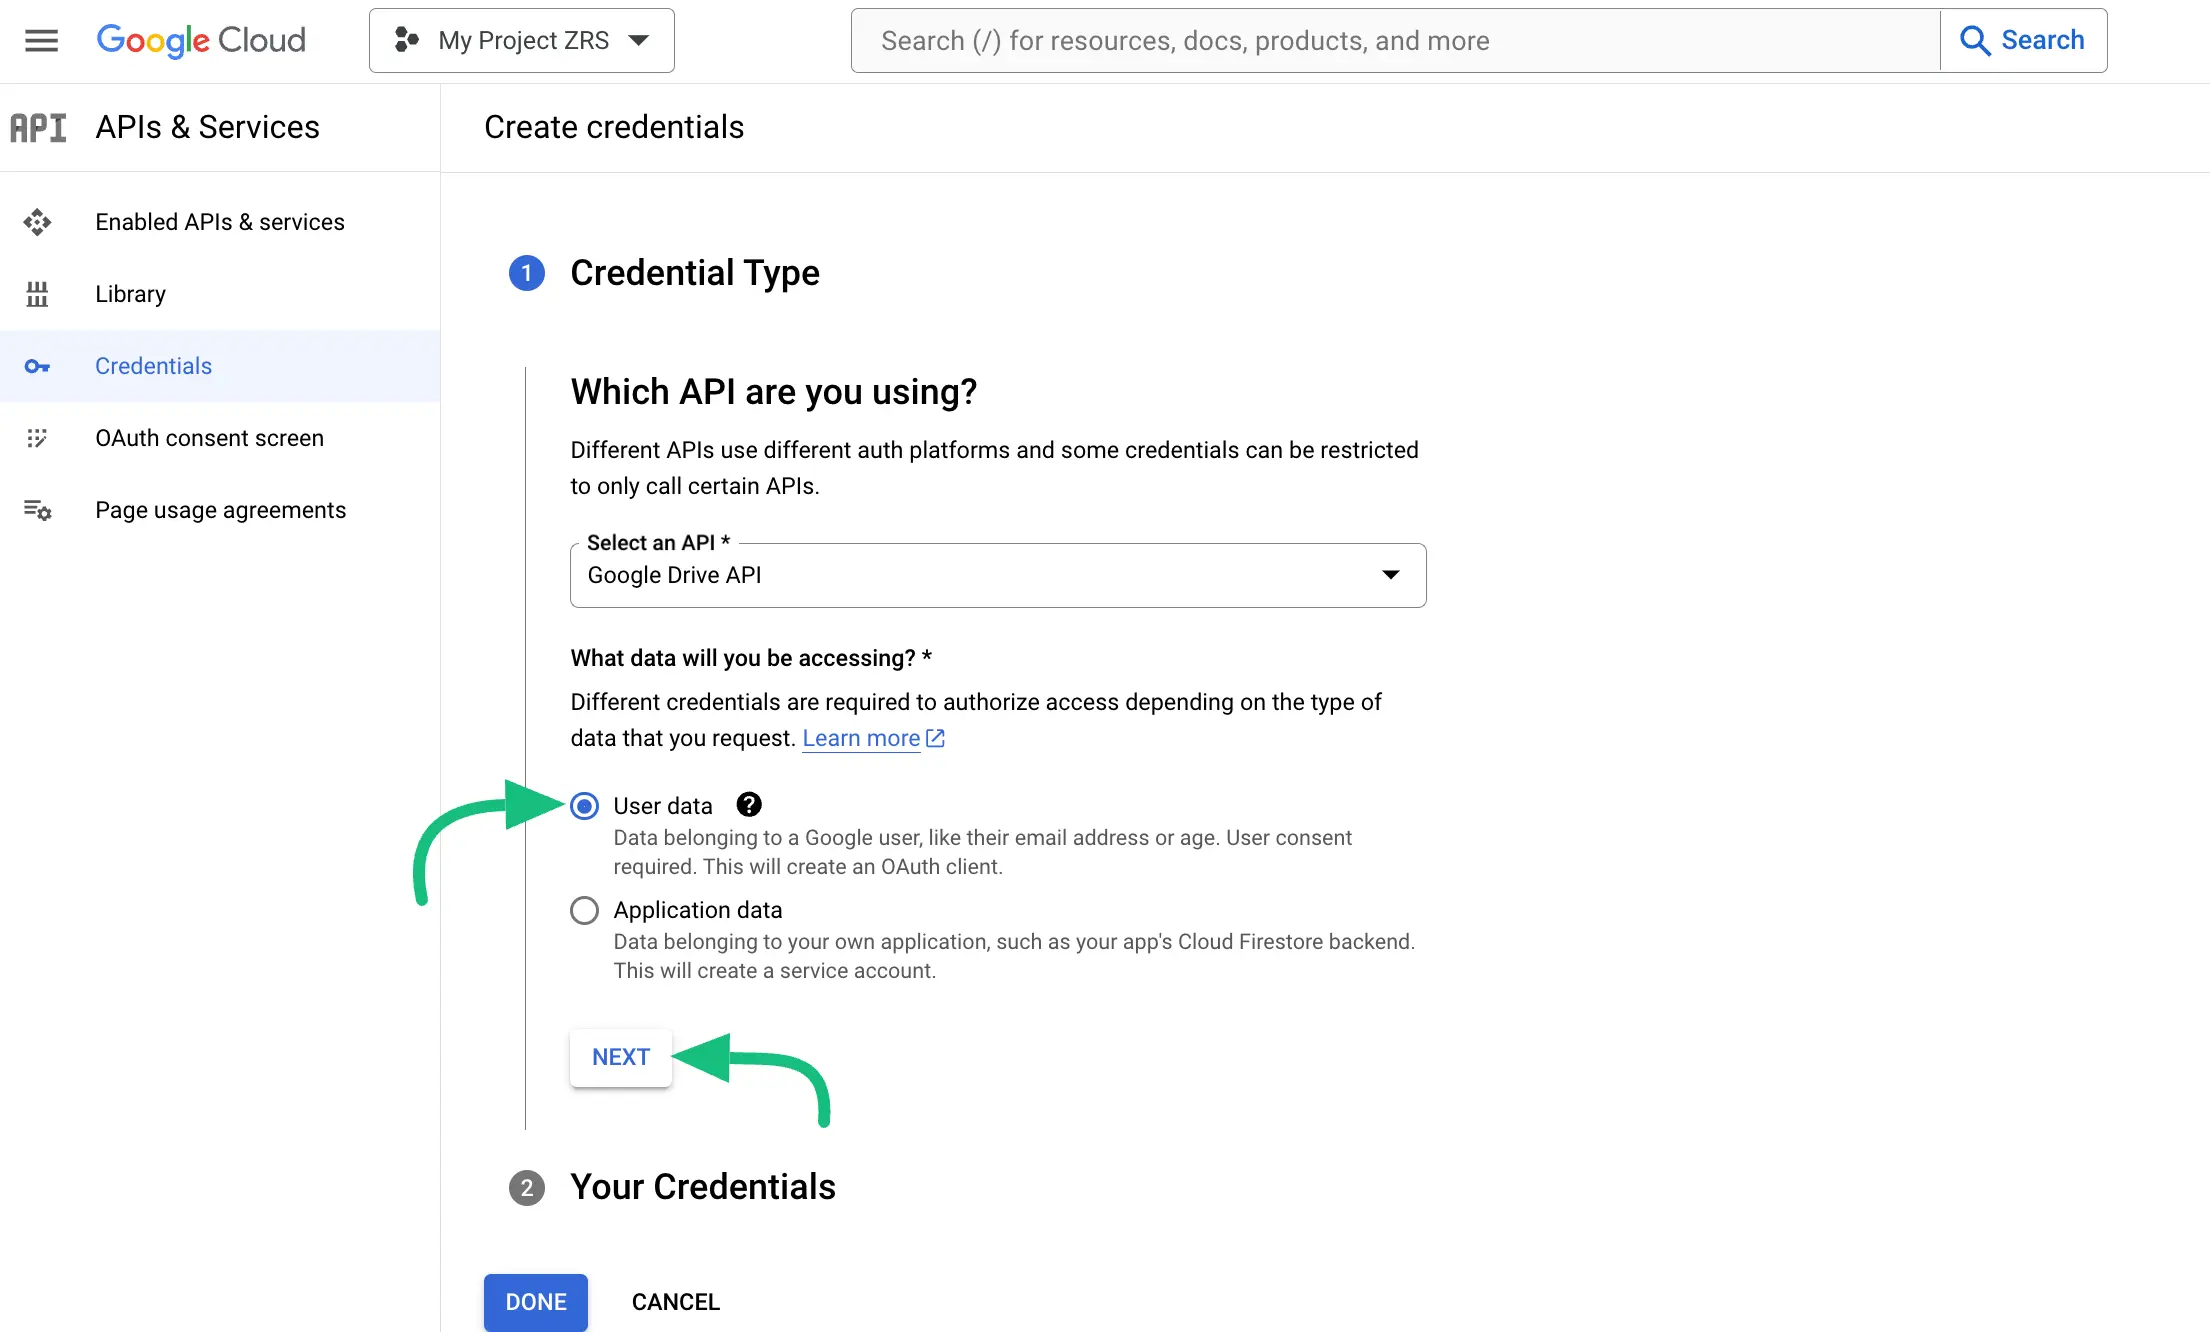This screenshot has width=2210, height=1332.
Task: Click the Google Cloud logo
Action: tap(200, 40)
